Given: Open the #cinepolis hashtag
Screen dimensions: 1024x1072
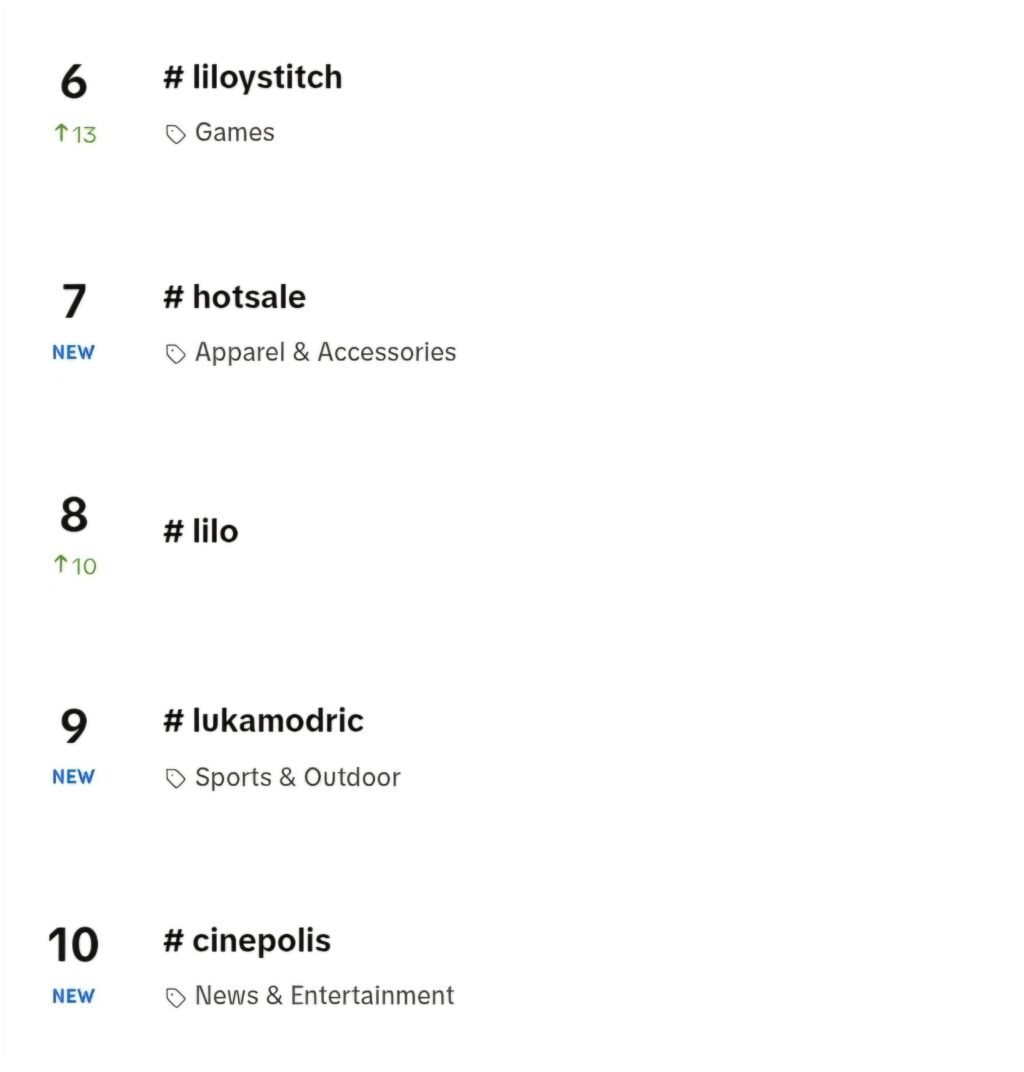Looking at the screenshot, I should pos(247,941).
